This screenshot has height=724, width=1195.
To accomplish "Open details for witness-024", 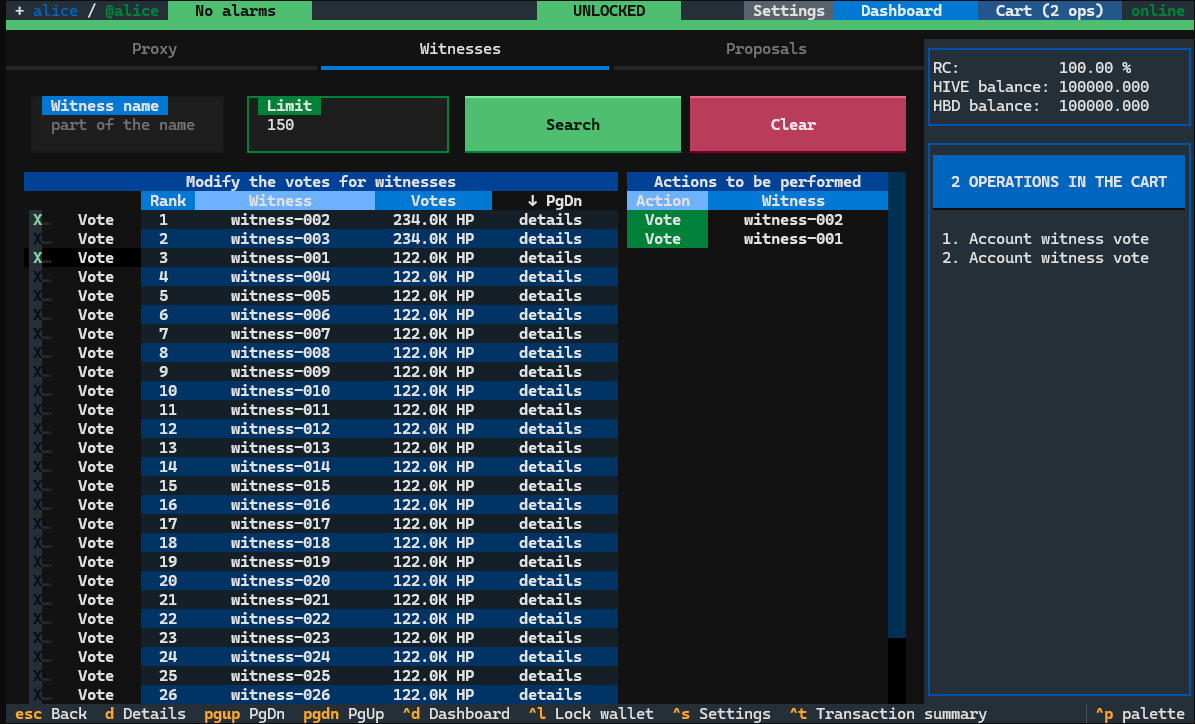I will coord(550,657).
